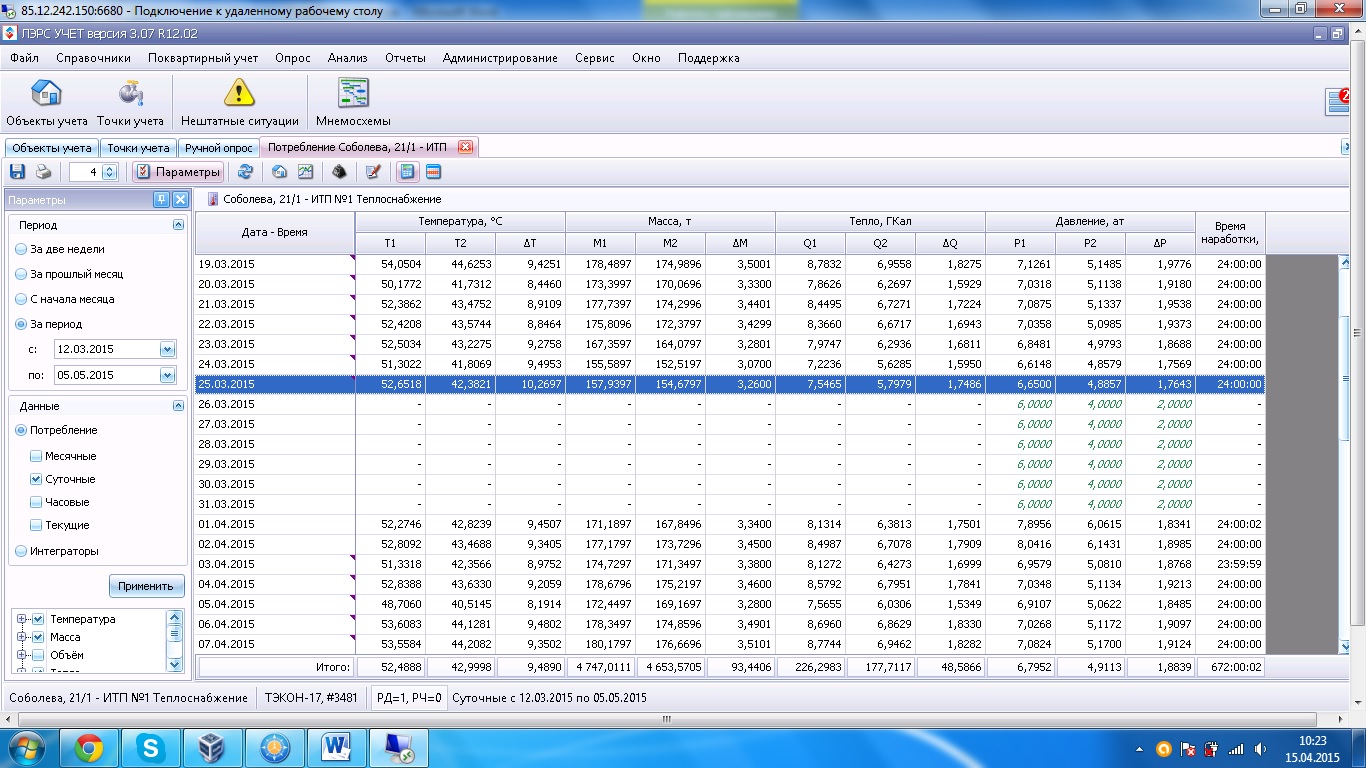Open the start date 12.03.2015 dropdown
Image resolution: width=1366 pixels, height=768 pixels.
pos(167,349)
